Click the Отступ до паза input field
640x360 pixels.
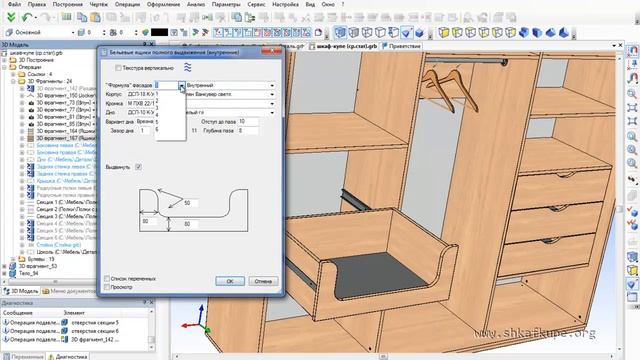click(248, 122)
